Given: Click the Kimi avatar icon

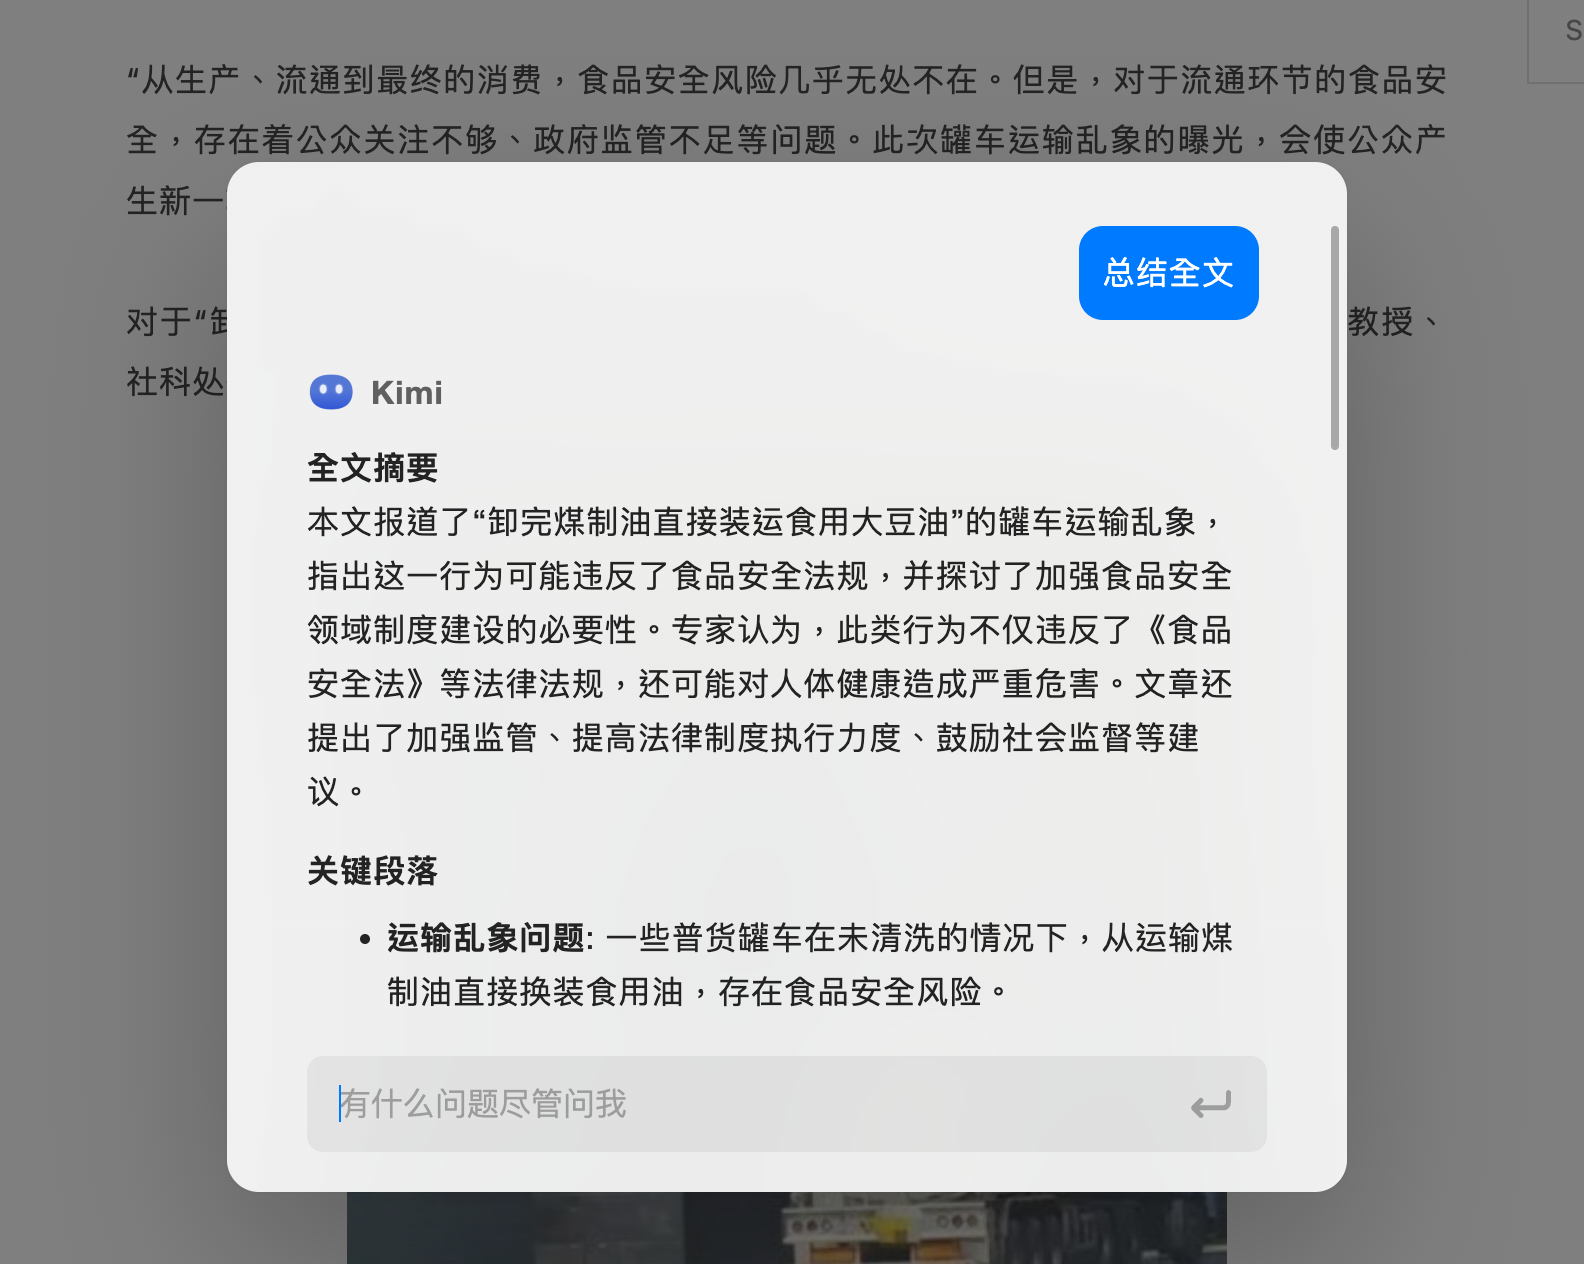Looking at the screenshot, I should point(331,392).
